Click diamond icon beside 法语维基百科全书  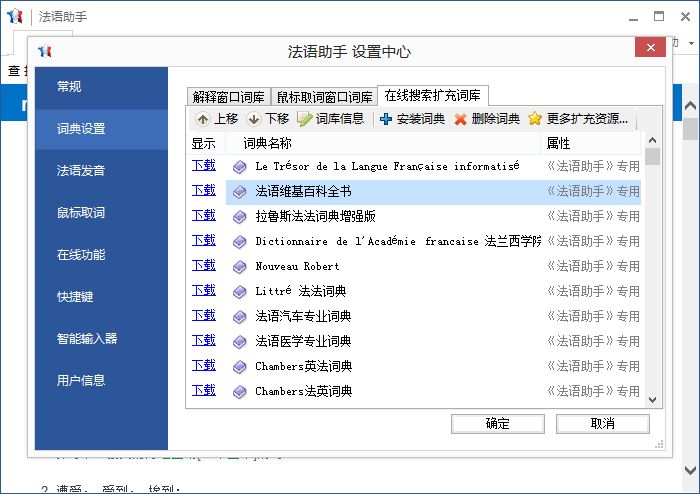(x=240, y=192)
